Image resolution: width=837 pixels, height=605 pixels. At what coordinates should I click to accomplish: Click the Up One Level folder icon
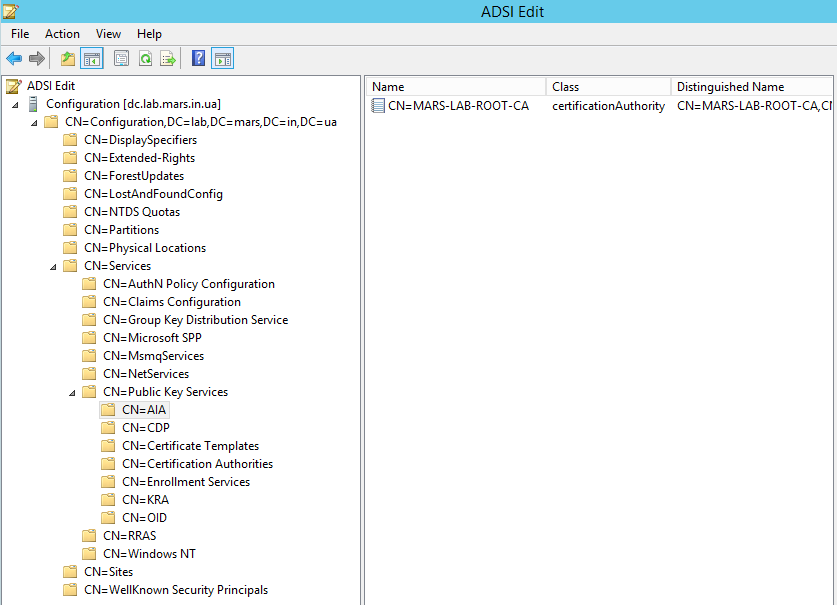point(68,59)
